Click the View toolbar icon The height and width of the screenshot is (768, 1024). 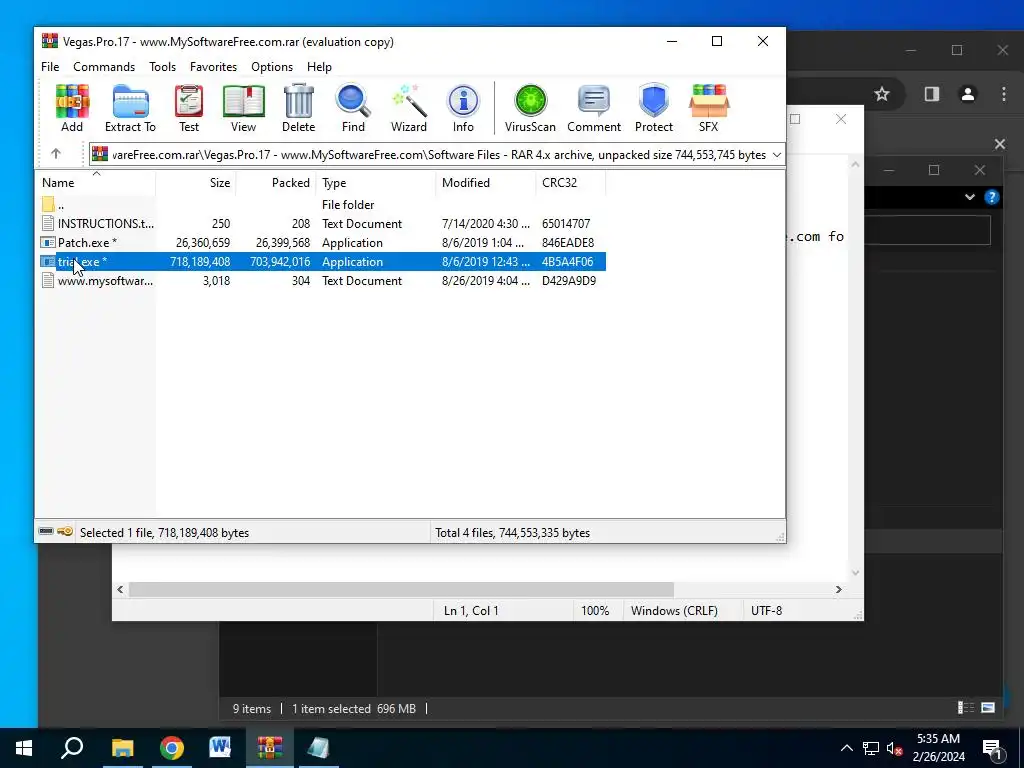pyautogui.click(x=243, y=108)
